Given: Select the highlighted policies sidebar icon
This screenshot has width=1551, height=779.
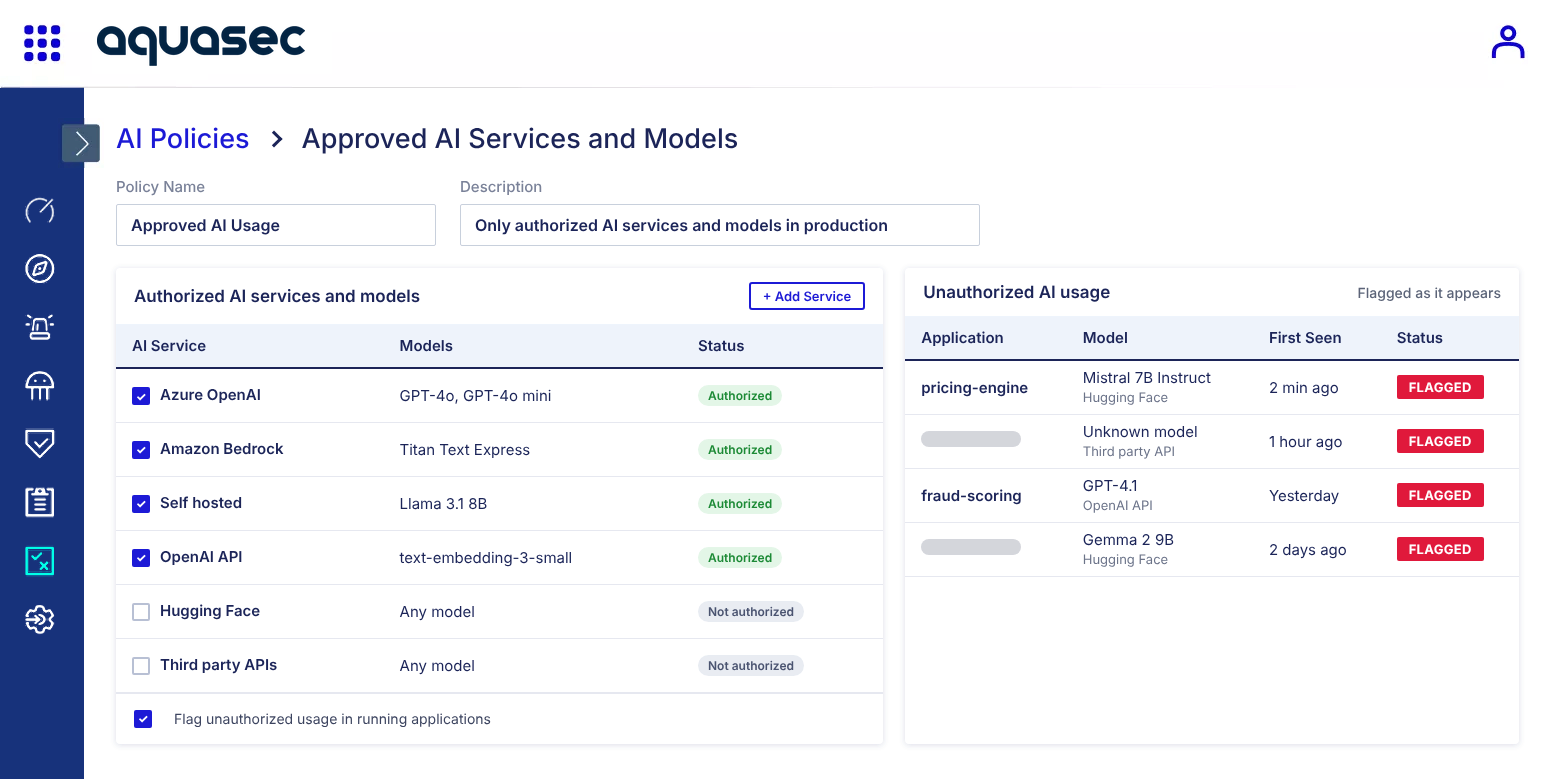Looking at the screenshot, I should point(40,561).
